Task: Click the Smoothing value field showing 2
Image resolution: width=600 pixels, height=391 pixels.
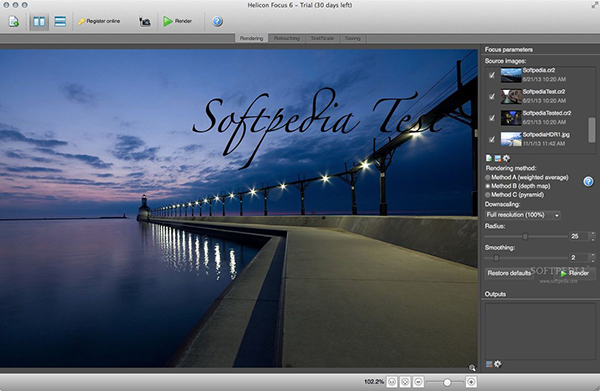Action: (579, 258)
